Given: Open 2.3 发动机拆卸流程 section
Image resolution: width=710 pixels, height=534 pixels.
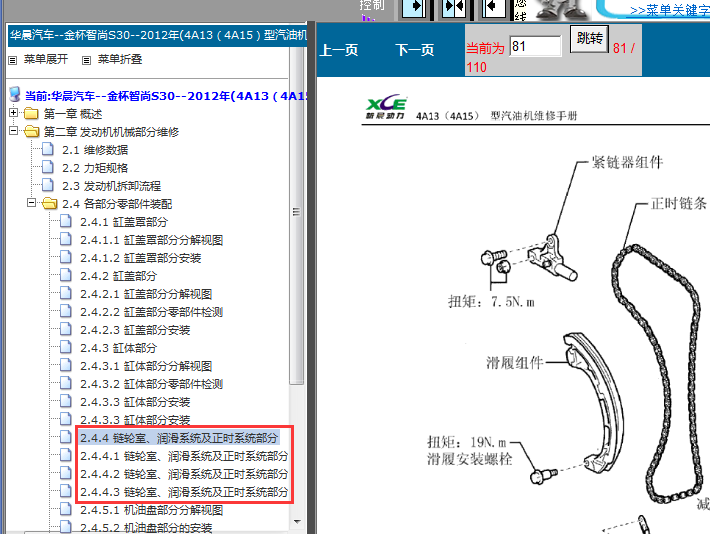Looking at the screenshot, I should point(112,186).
